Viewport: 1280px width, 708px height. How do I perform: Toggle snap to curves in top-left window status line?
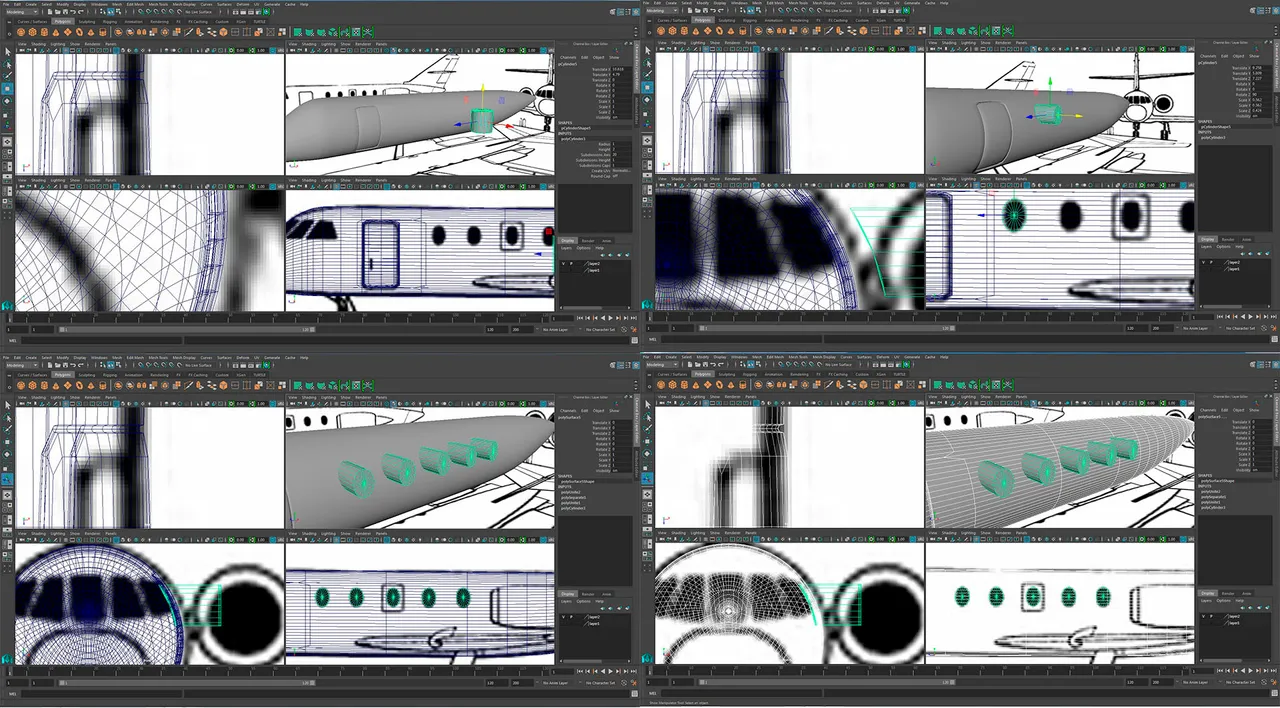[x=149, y=12]
